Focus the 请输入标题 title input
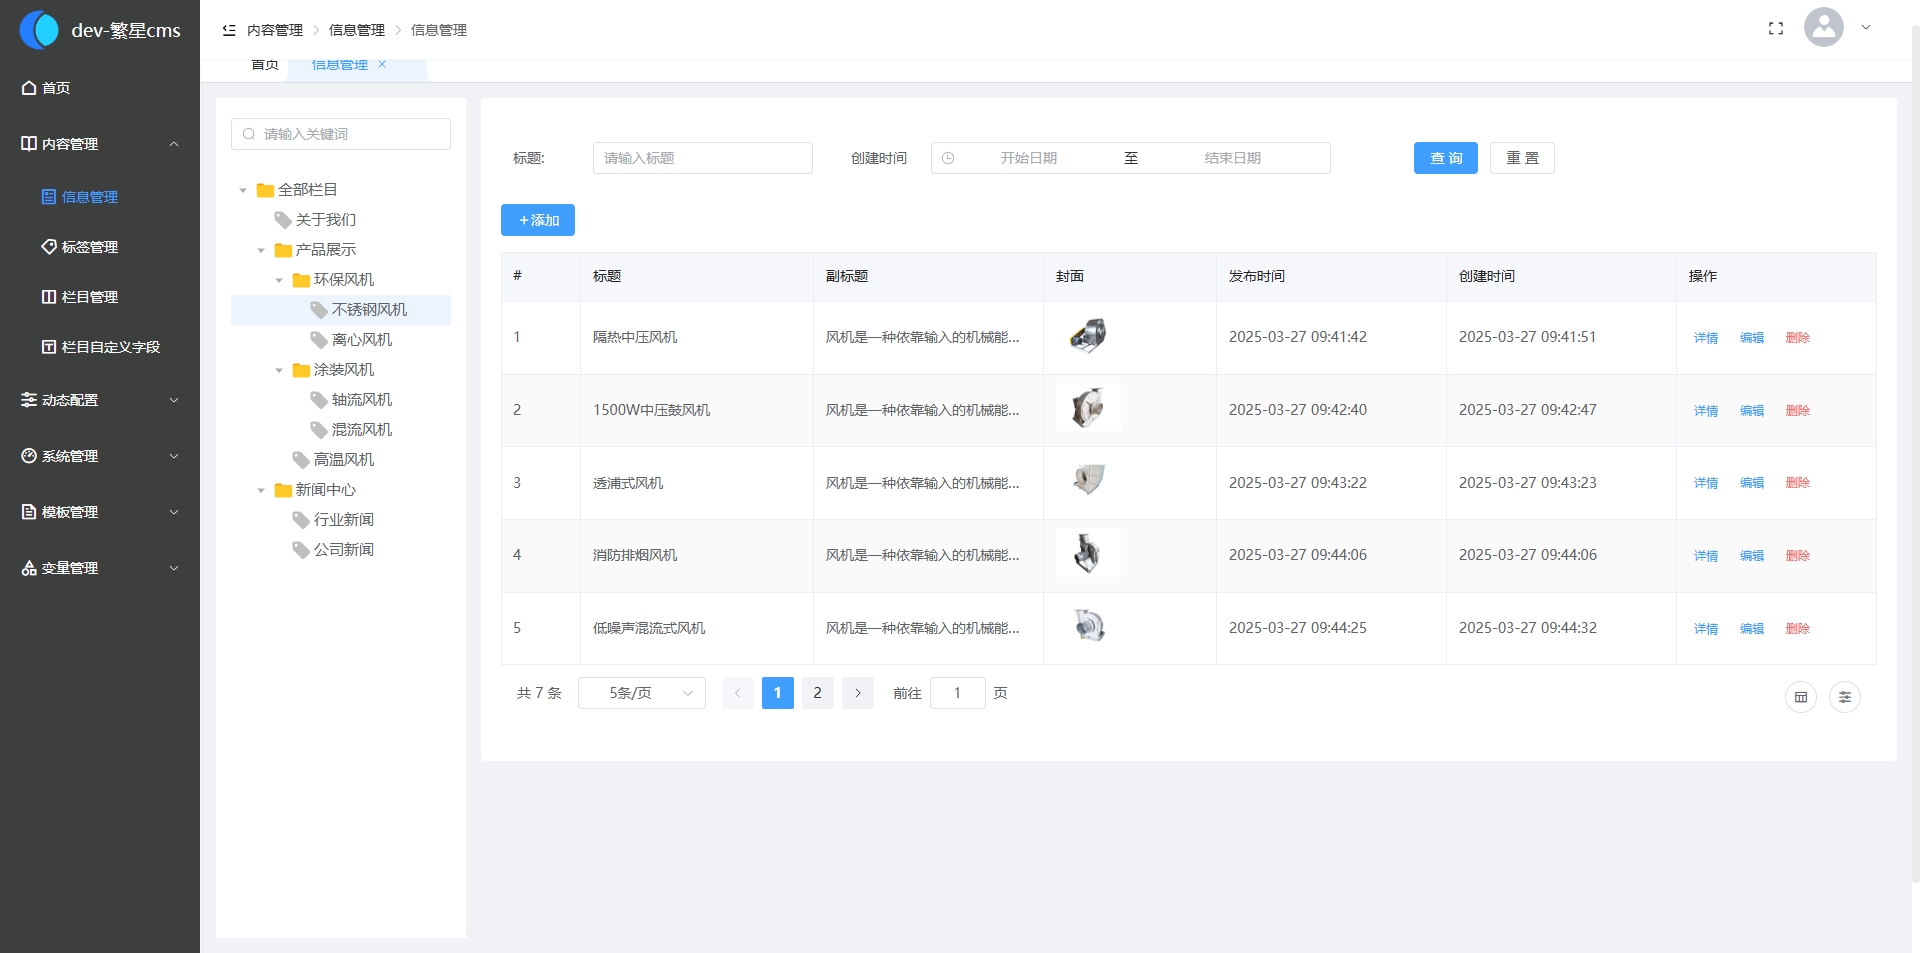Screen dimensions: 1920x953 click(702, 158)
